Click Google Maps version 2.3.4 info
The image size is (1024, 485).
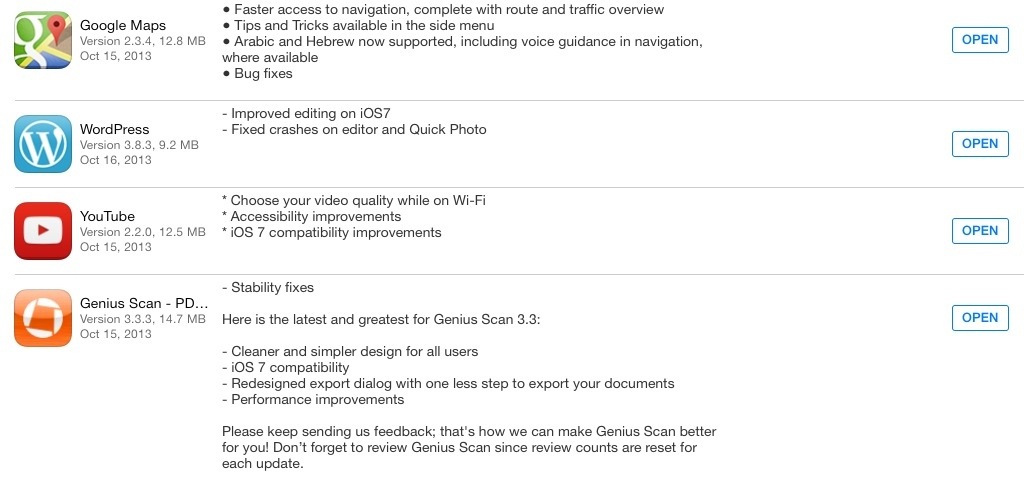pyautogui.click(x=142, y=41)
